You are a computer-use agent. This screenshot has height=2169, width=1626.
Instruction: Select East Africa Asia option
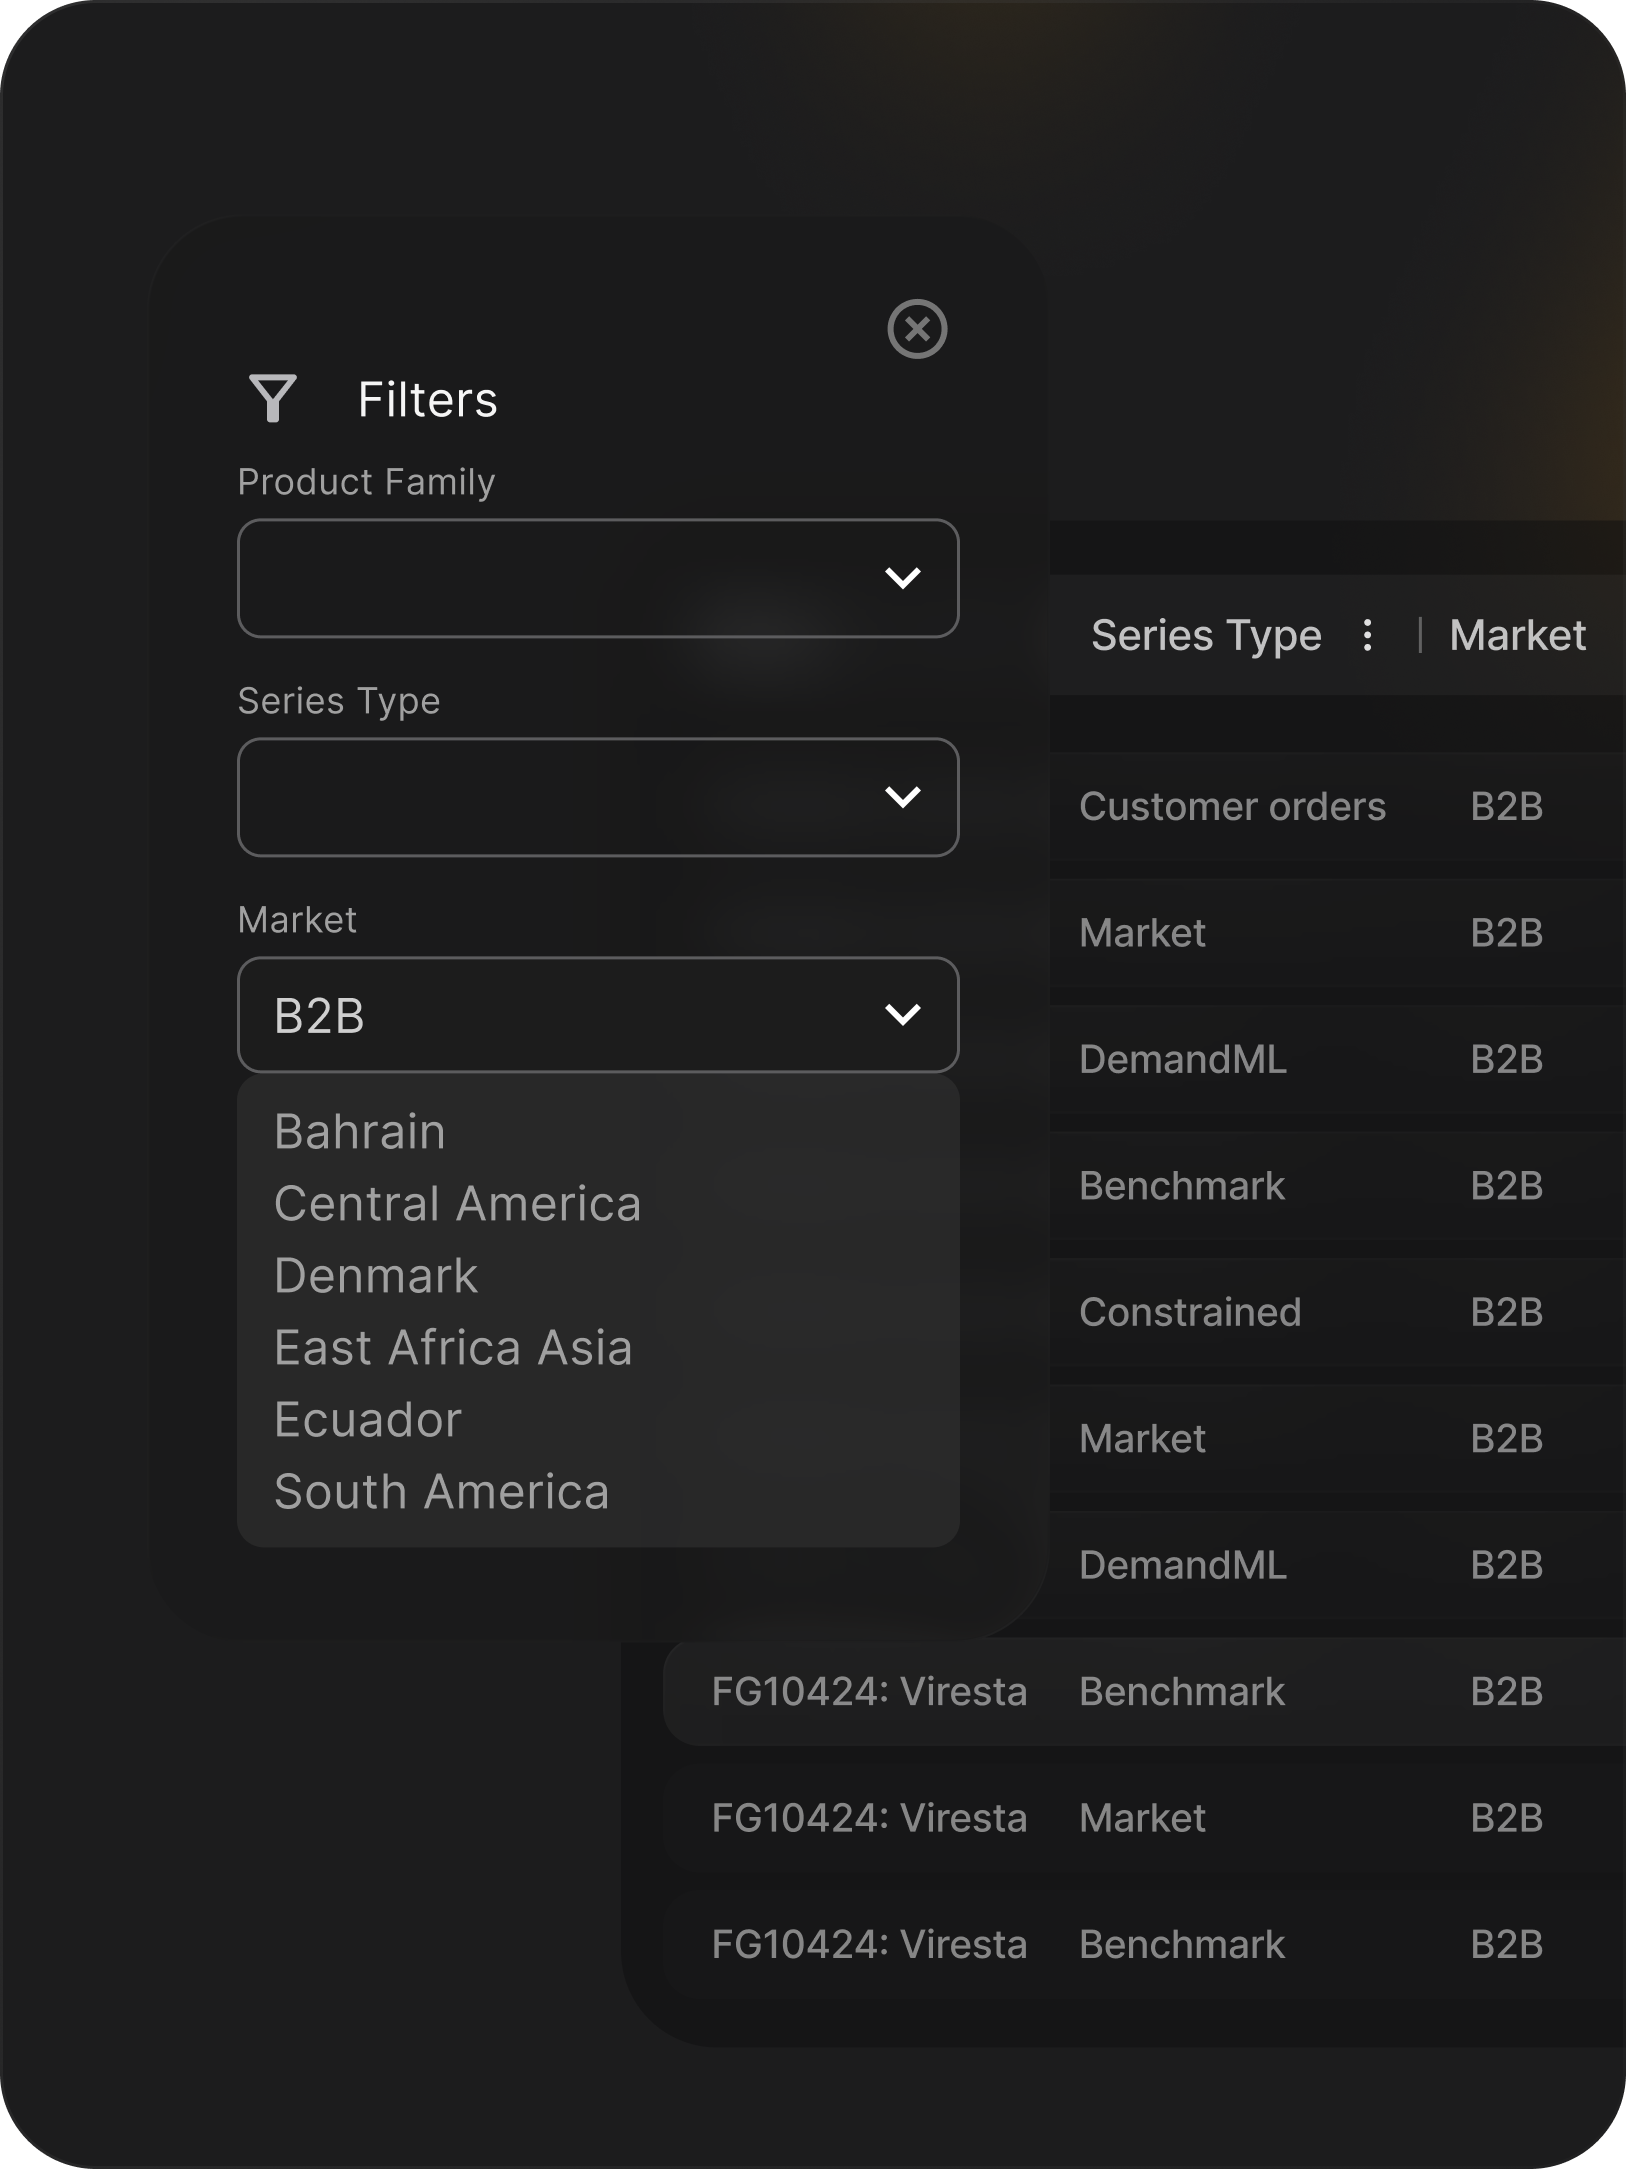tap(453, 1348)
